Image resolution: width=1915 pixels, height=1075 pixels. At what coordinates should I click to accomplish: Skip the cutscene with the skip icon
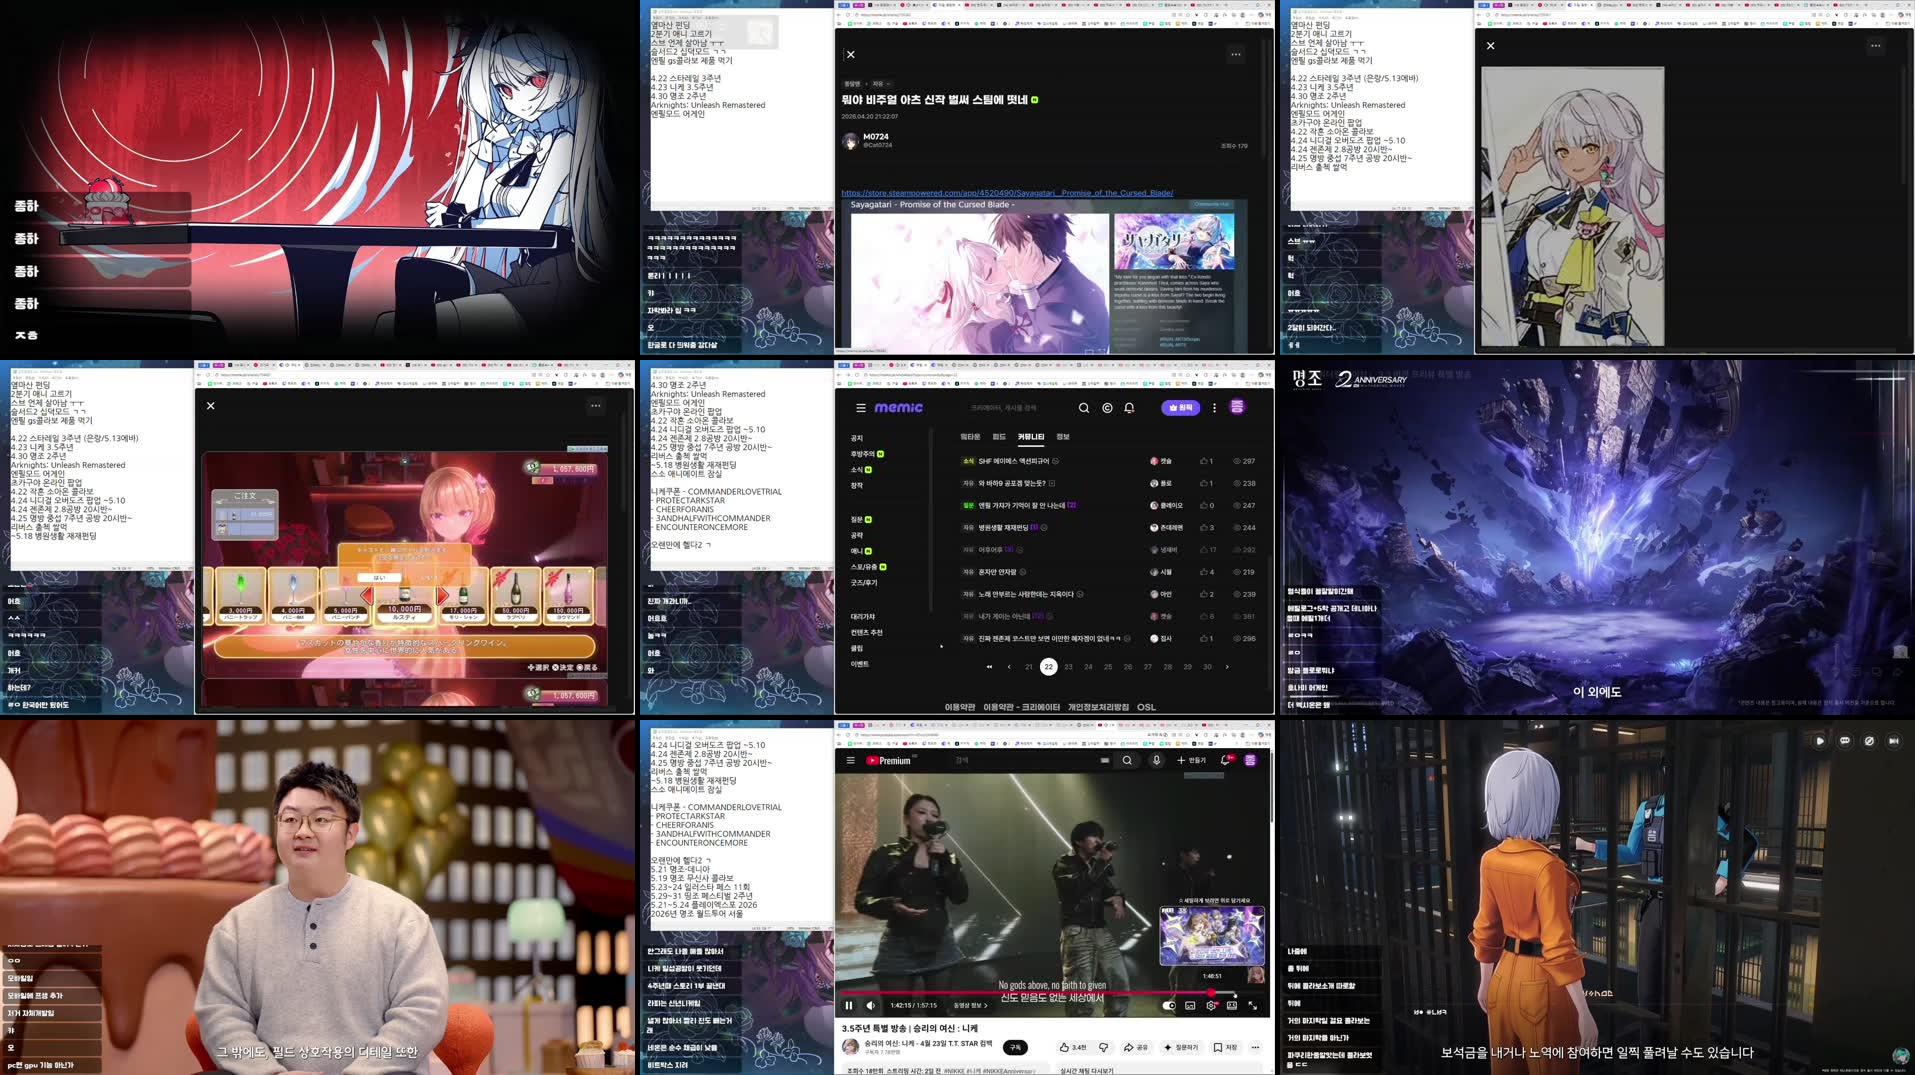click(1893, 741)
